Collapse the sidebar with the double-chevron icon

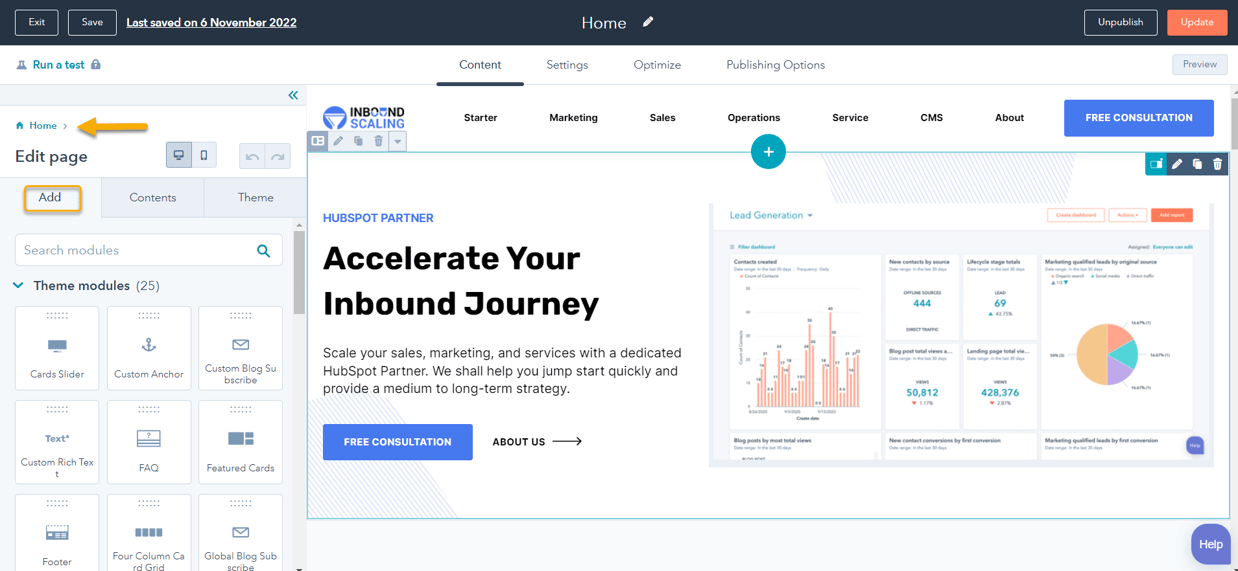coord(293,95)
